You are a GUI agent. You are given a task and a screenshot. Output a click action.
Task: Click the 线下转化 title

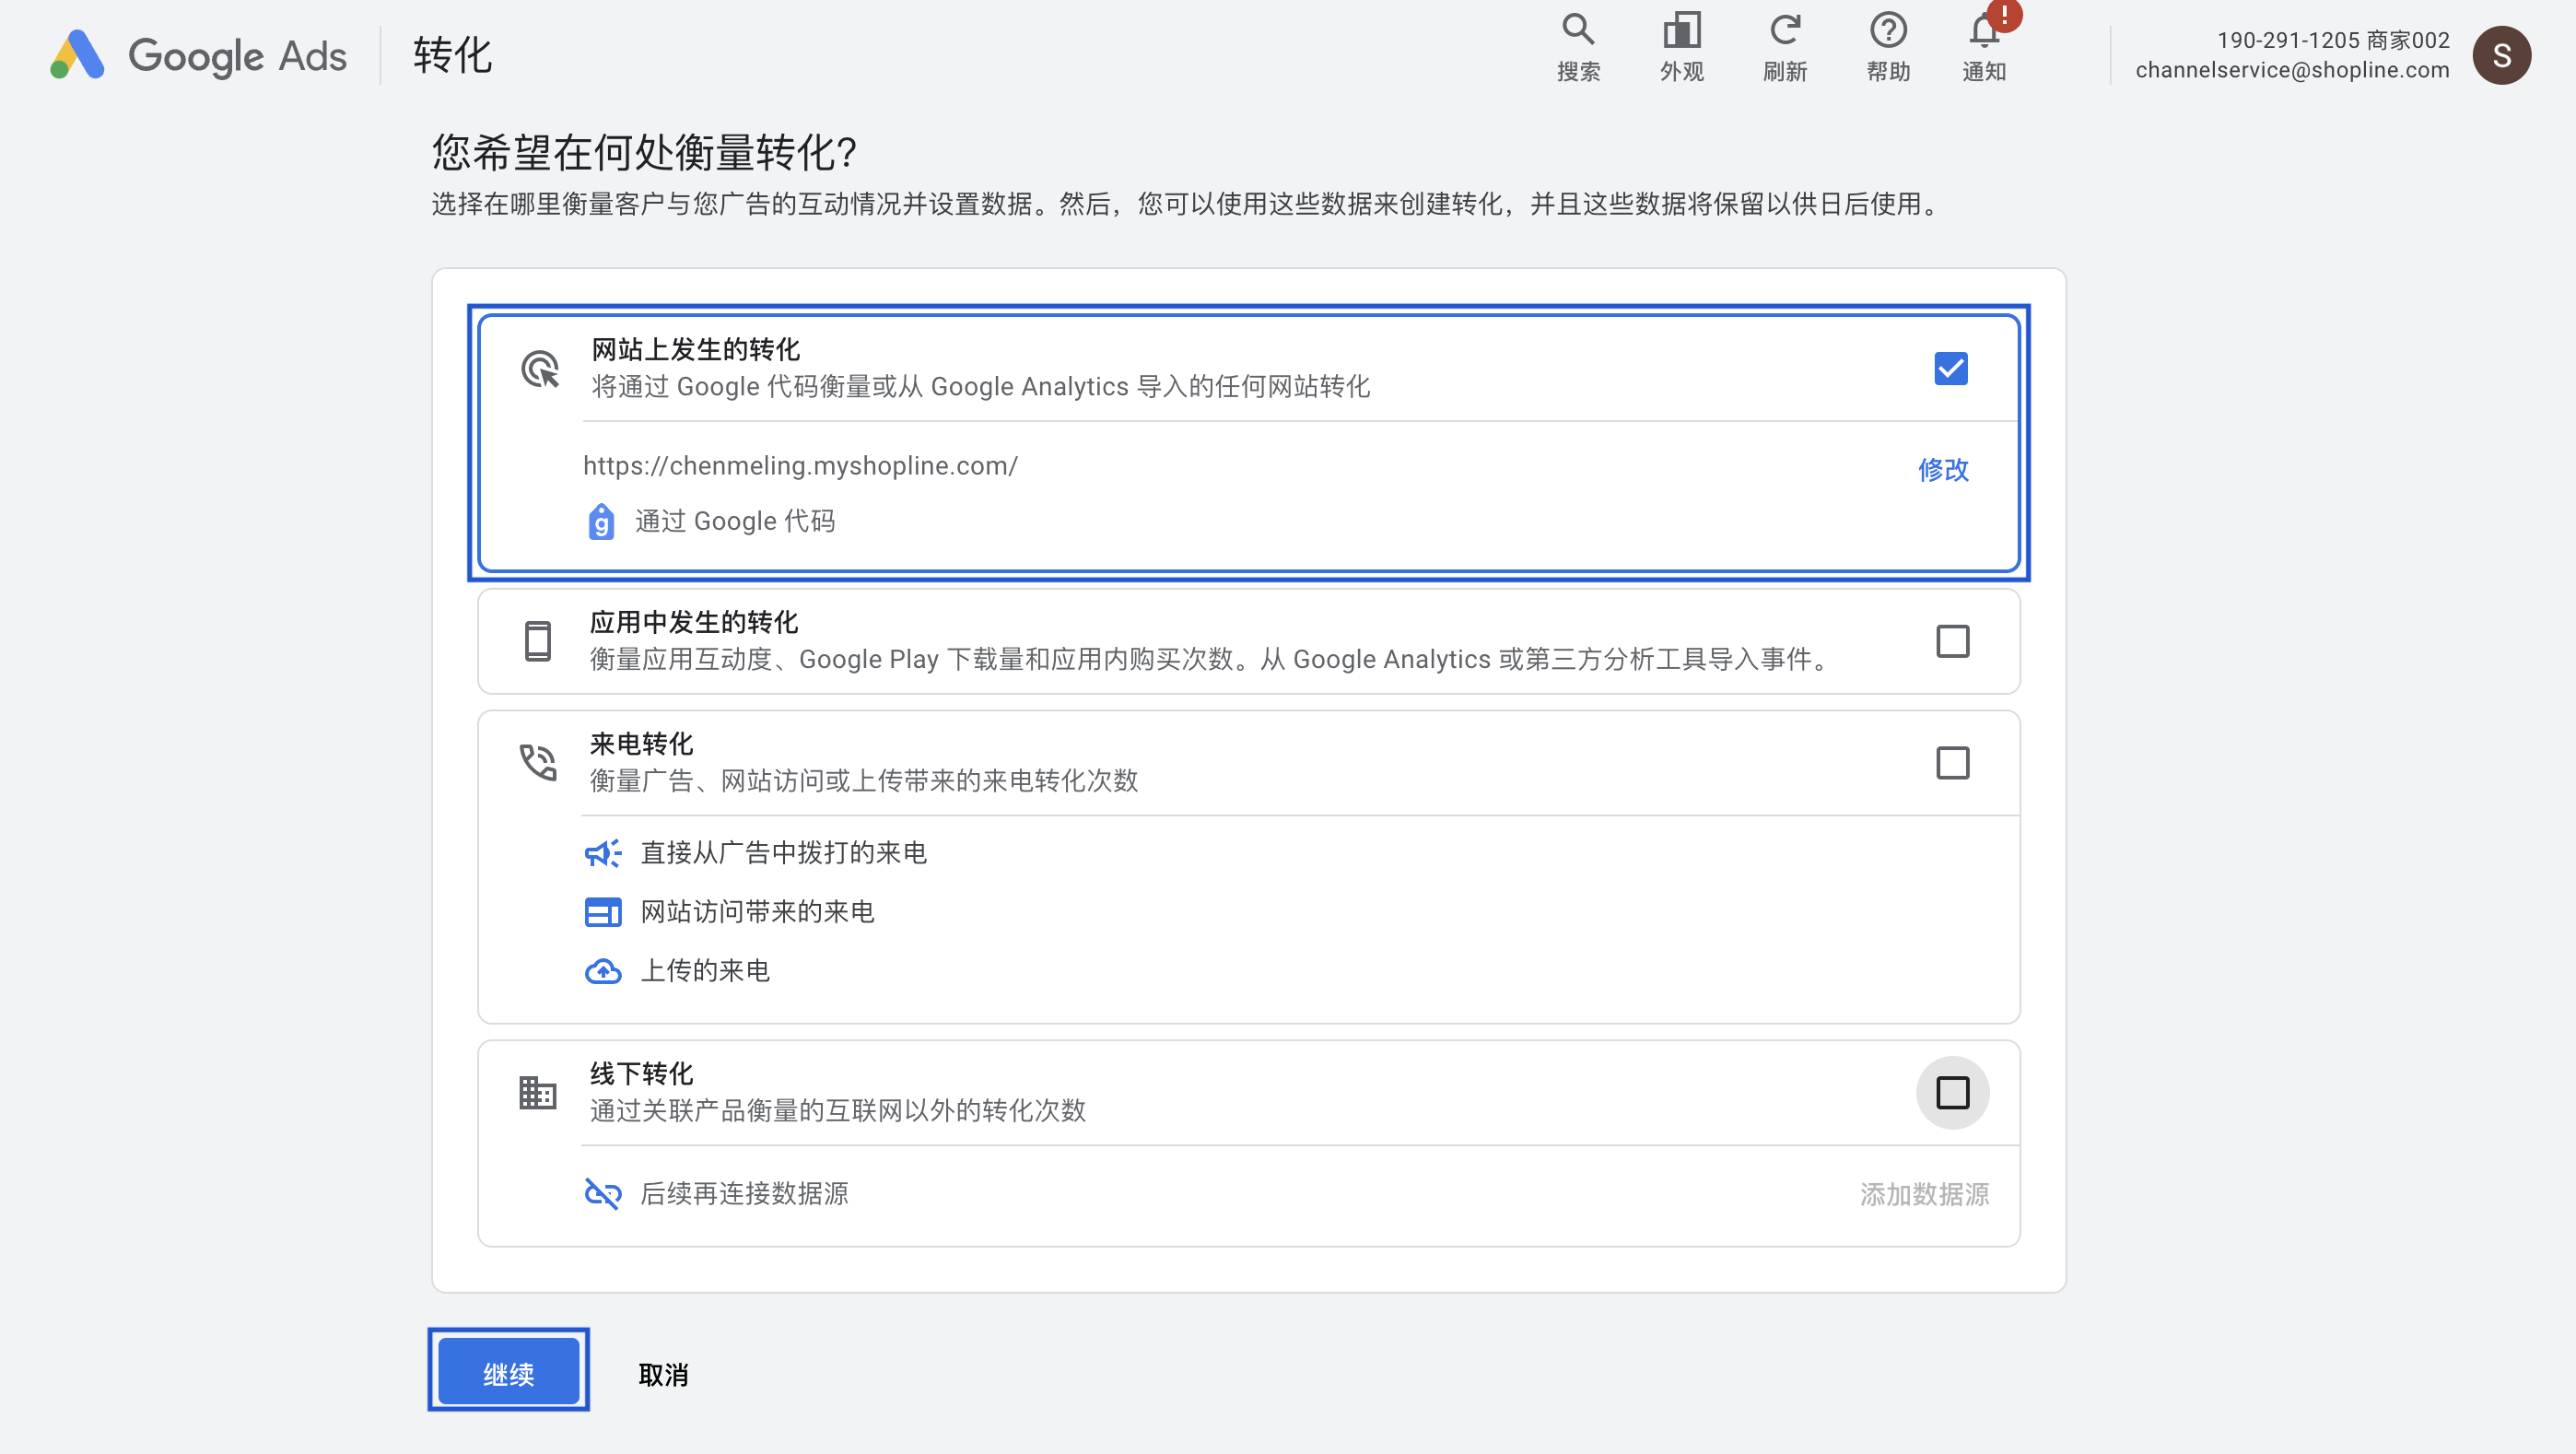(641, 1074)
